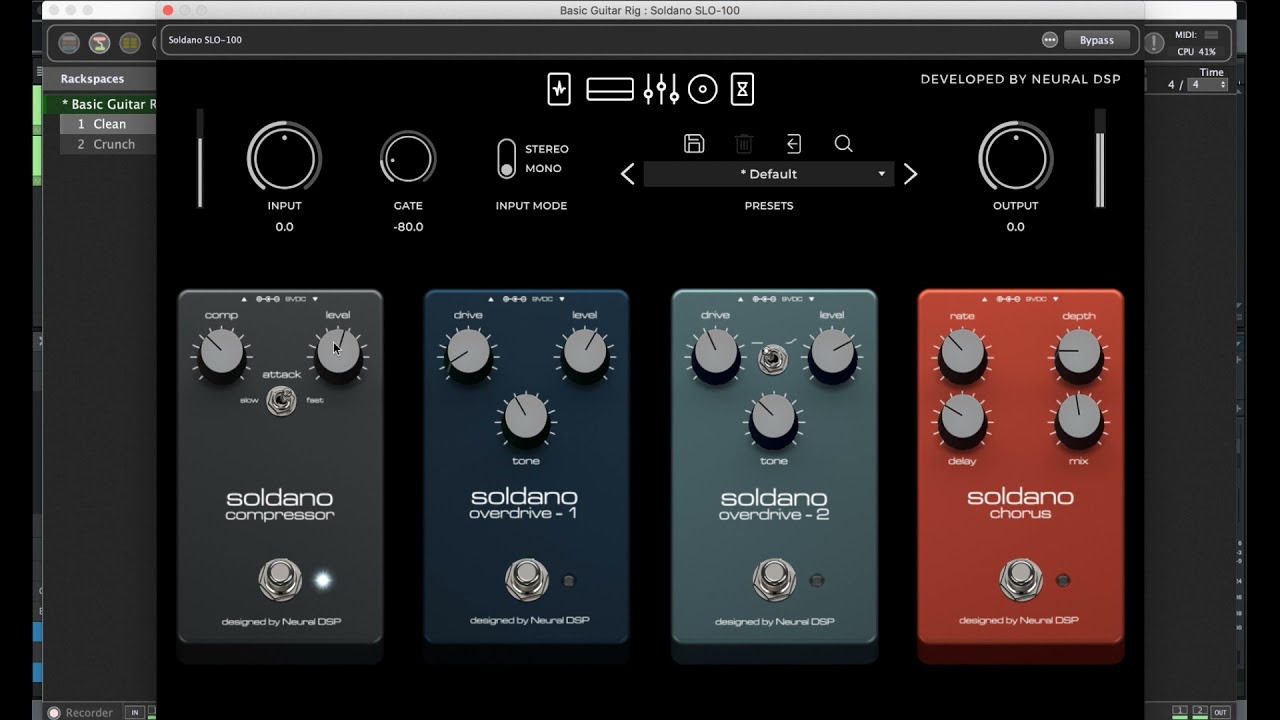Open the amp head section icon
Screen dimensions: 1280x720
click(x=610, y=90)
